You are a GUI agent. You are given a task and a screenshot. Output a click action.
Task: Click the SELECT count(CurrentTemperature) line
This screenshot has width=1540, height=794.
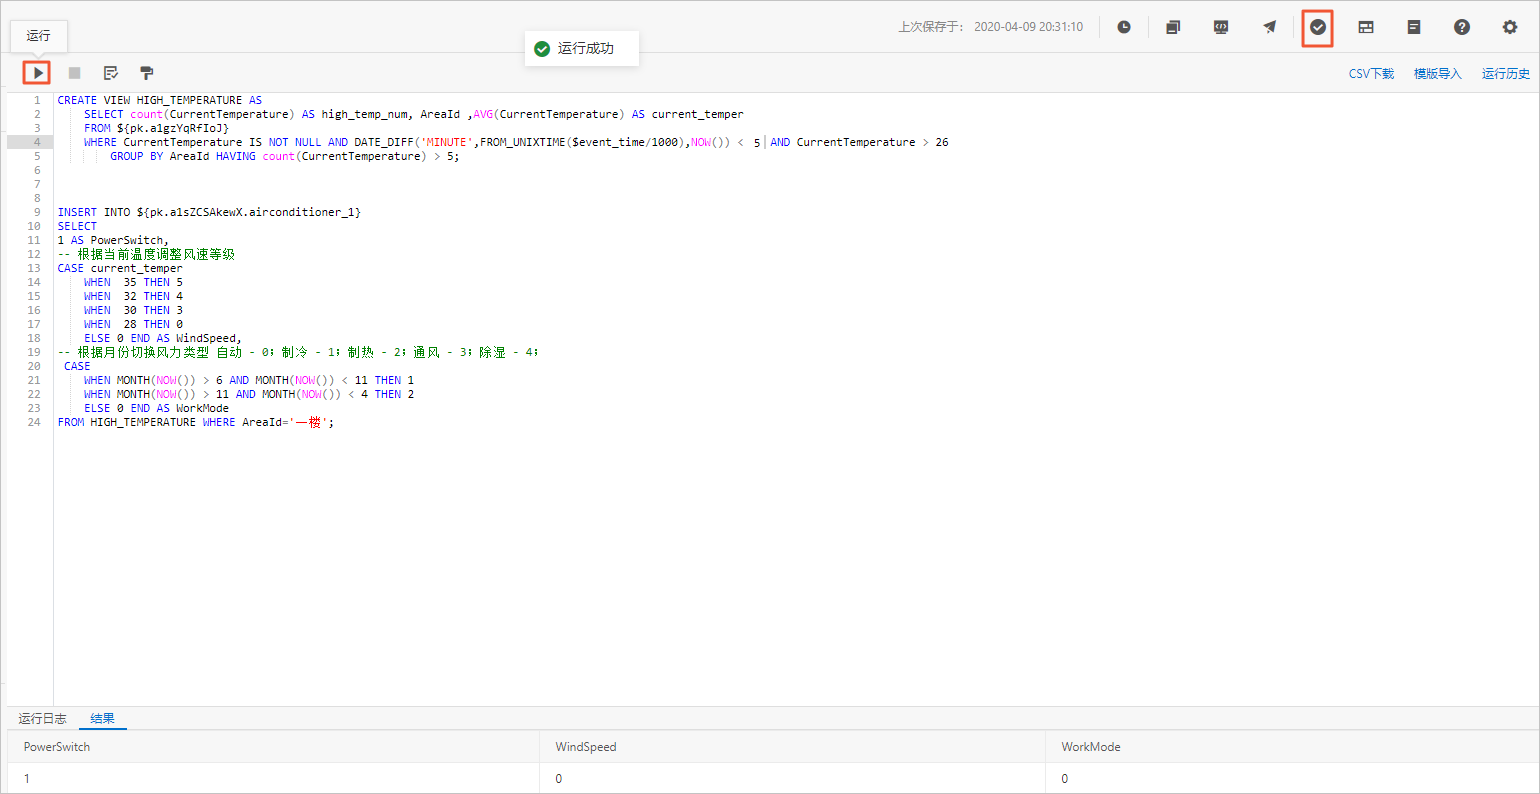[414, 114]
